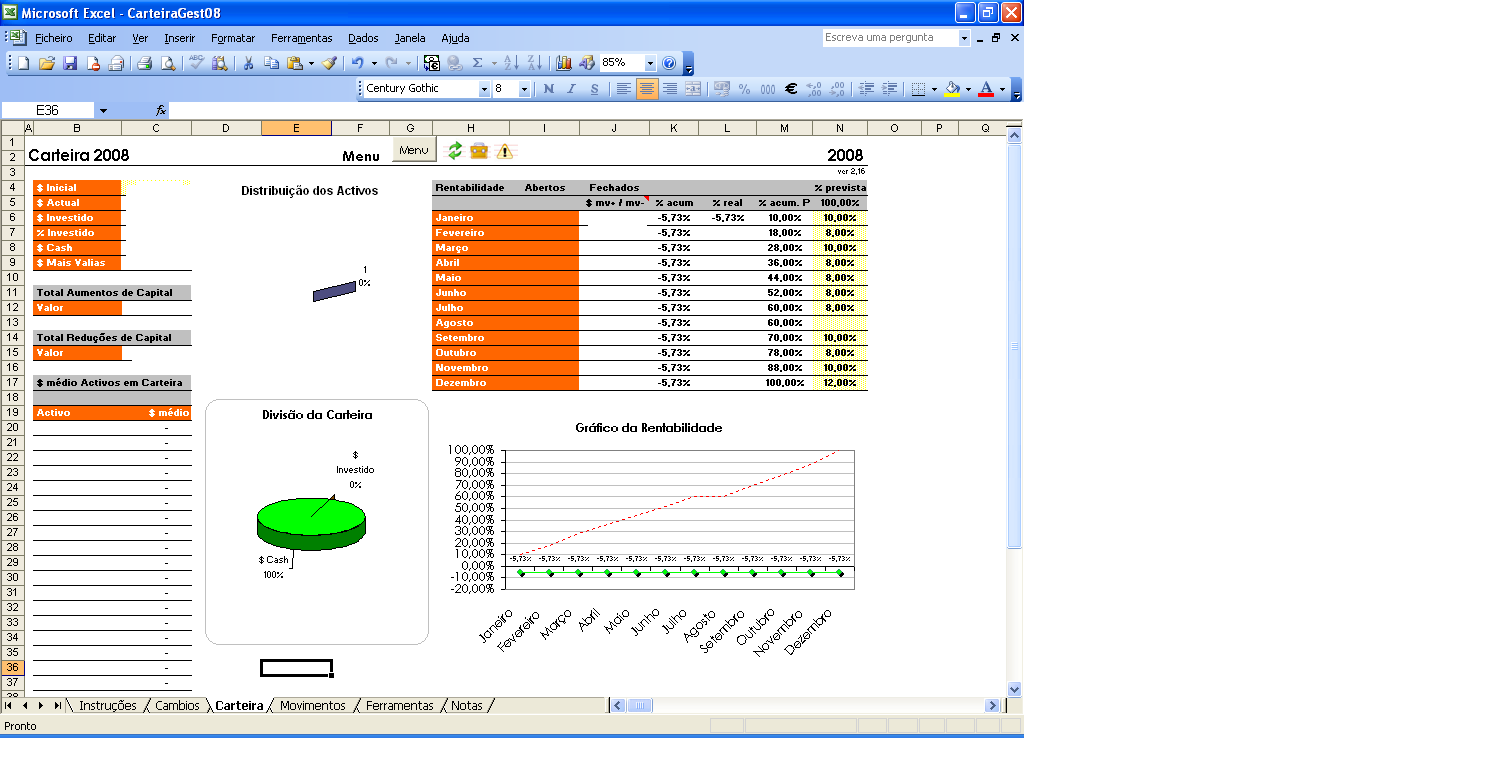Image resolution: width=1498 pixels, height=768 pixels.
Task: Click inside the Name Box showing E36
Action: [48, 110]
